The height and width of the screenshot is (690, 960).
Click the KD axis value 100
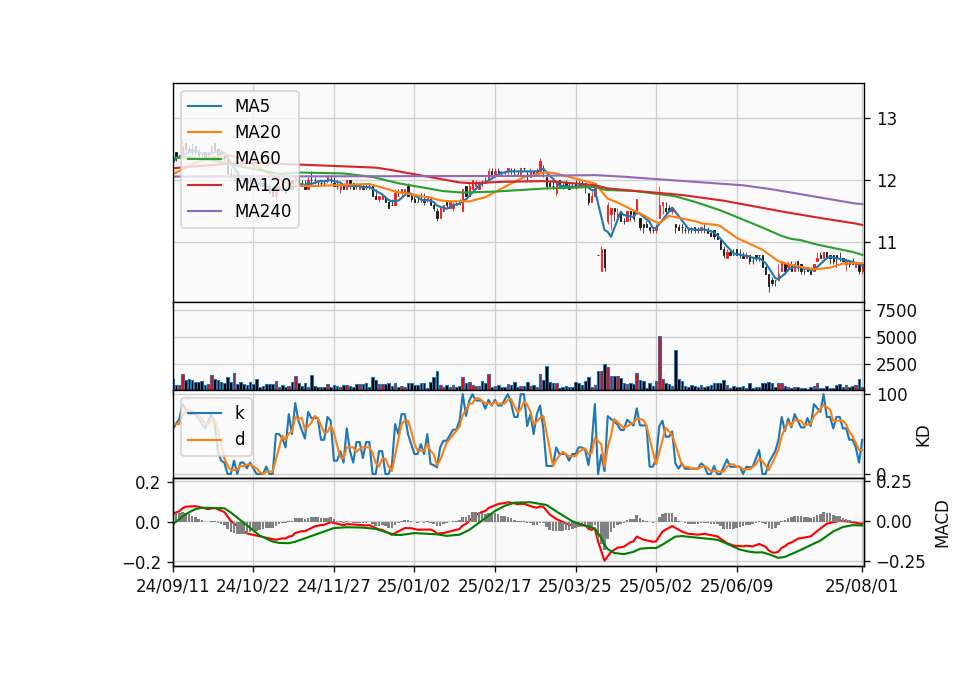click(x=892, y=395)
